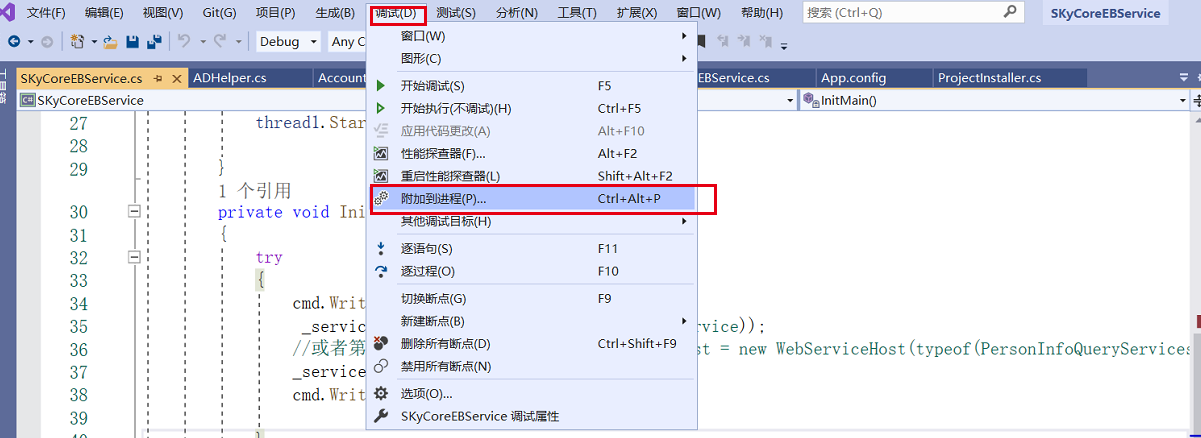Viewport: 1201px width, 438px height.
Task: Click the wrench icon for debug properties
Action: (381, 416)
